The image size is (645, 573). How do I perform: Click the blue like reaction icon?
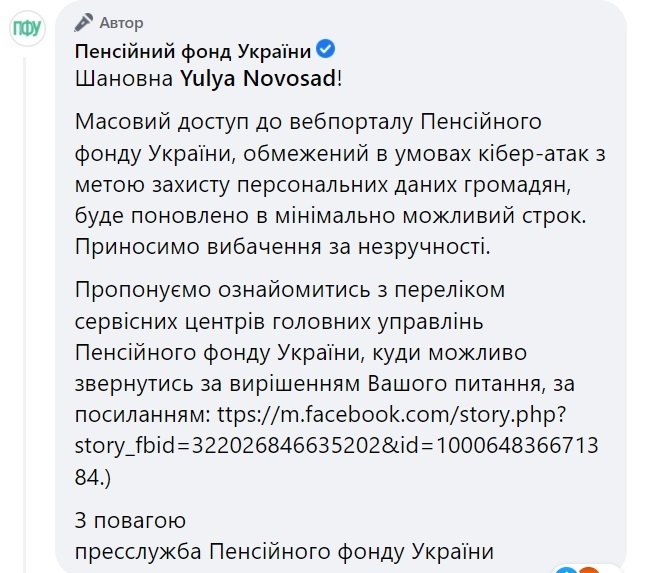[566, 570]
